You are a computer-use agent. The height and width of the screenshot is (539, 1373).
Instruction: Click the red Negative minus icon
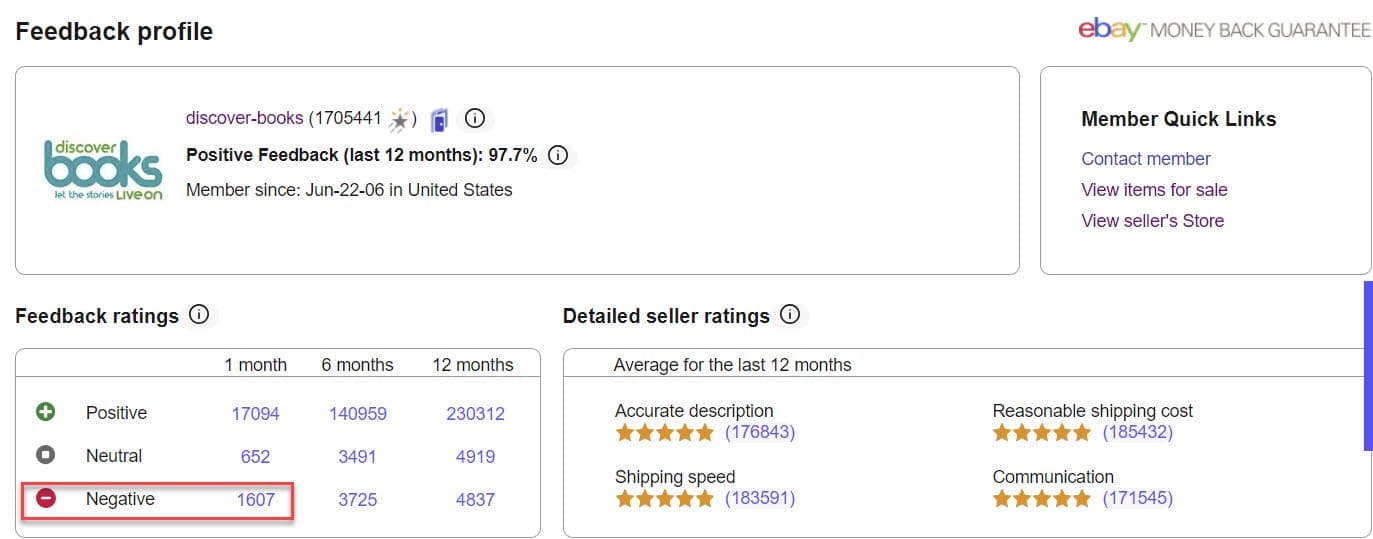pyautogui.click(x=46, y=498)
